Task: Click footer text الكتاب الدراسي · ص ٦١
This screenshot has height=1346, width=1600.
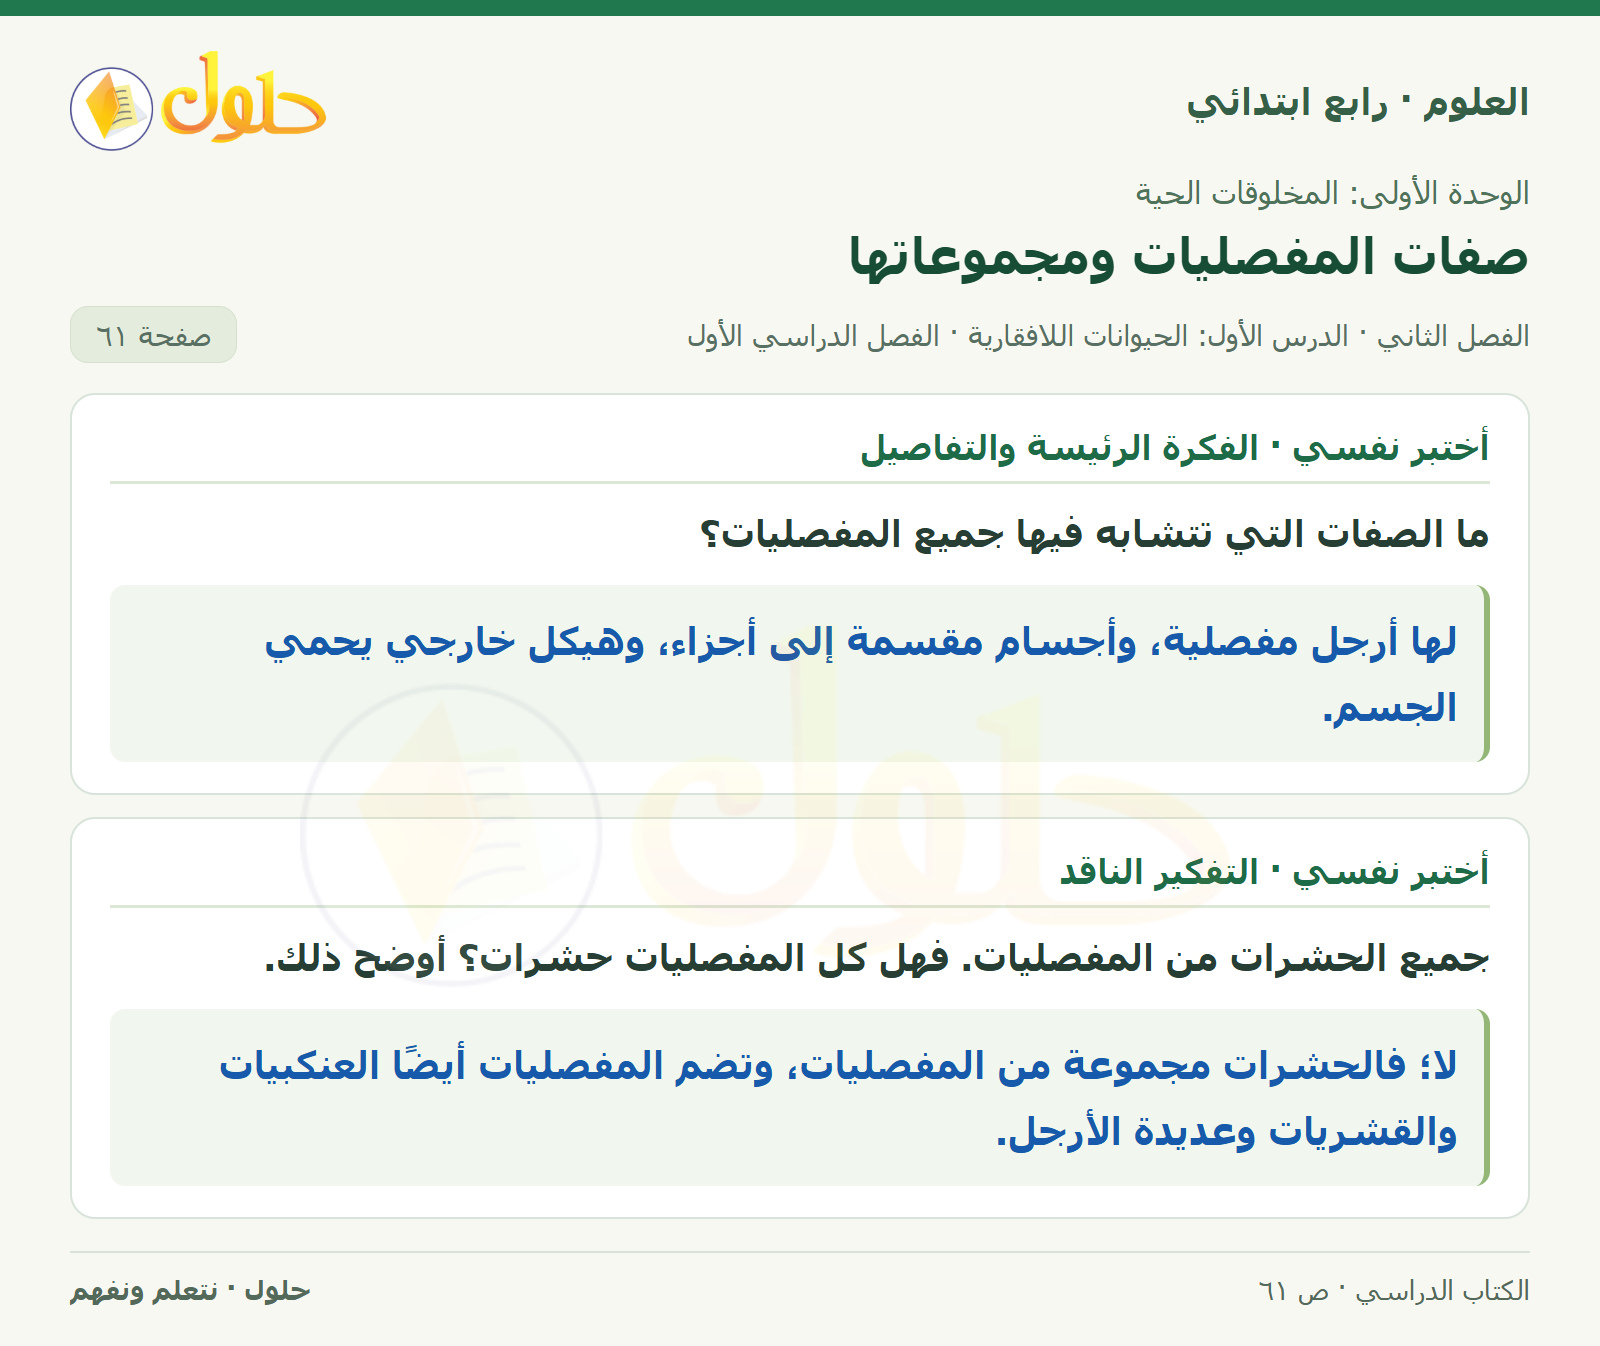Action: [x=1394, y=1291]
